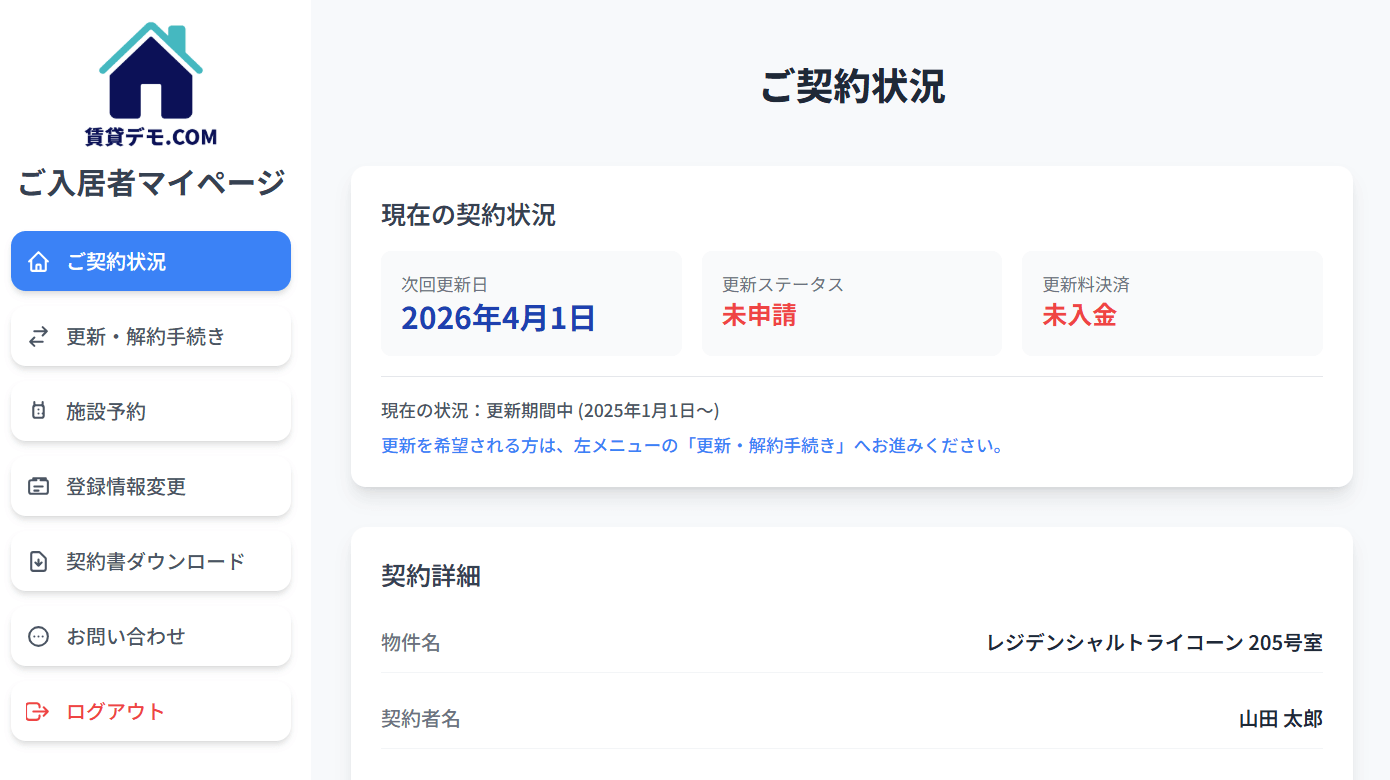This screenshot has height=780, width=1390.
Task: Click the 賃貸デモ.COM house logo
Action: [x=151, y=85]
